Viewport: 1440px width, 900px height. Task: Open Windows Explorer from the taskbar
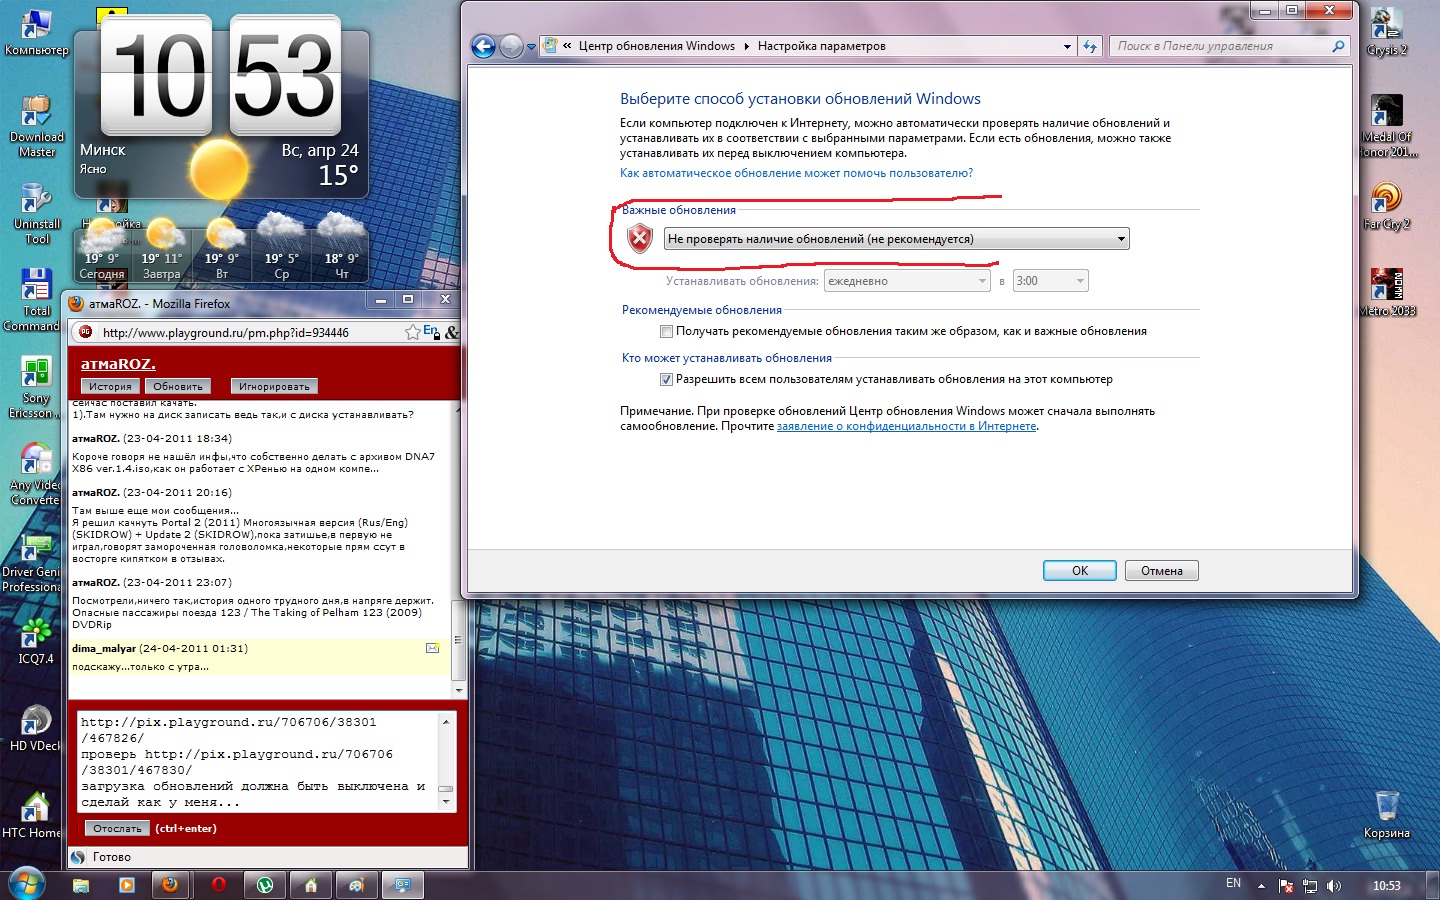[x=81, y=885]
